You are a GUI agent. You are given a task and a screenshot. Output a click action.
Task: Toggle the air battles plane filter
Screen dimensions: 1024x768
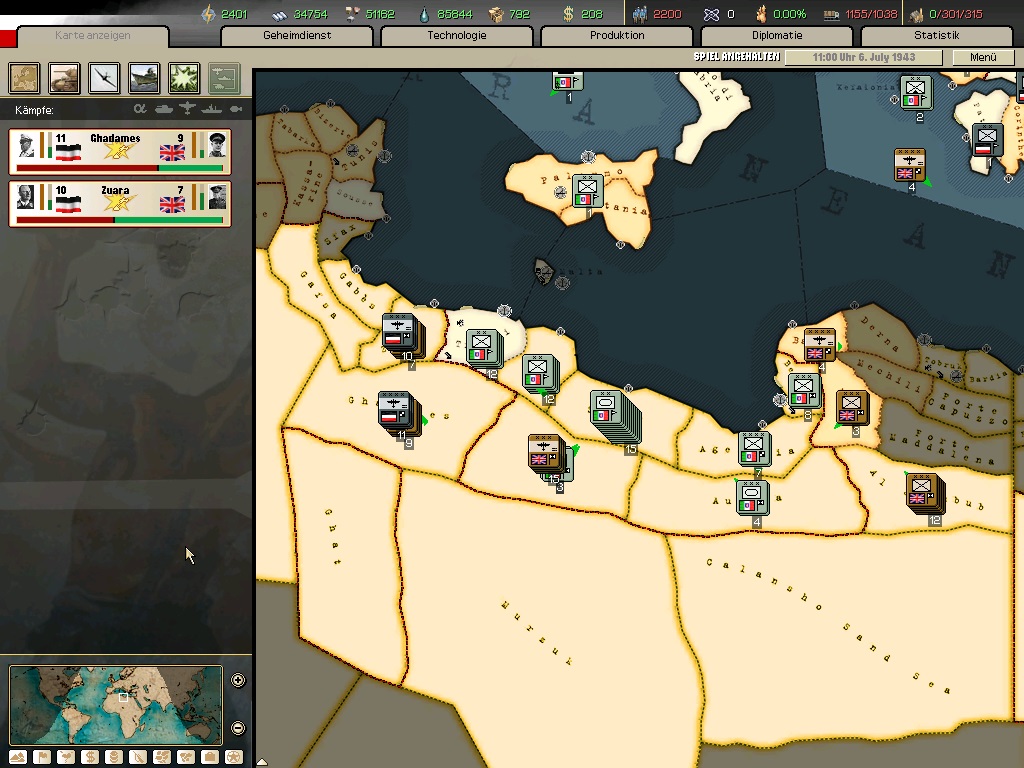click(x=188, y=109)
